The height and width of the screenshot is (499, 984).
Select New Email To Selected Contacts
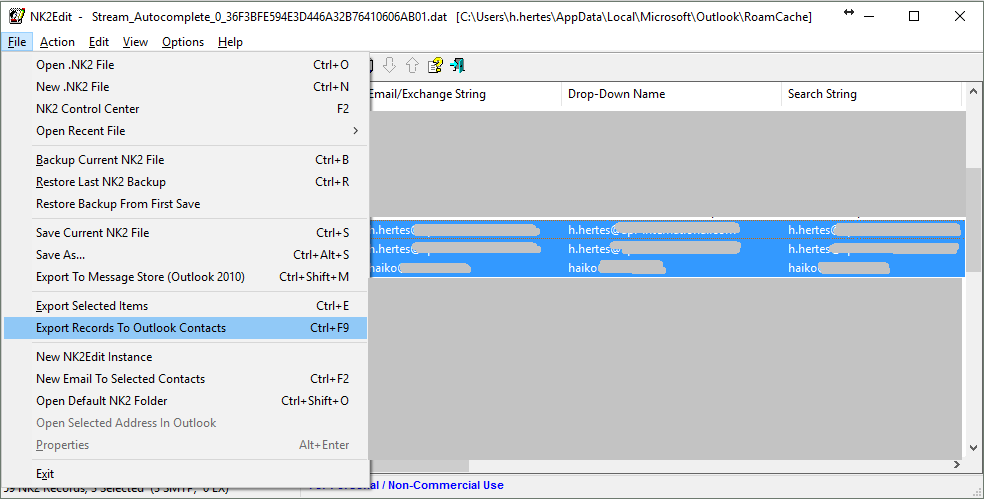click(x=185, y=378)
